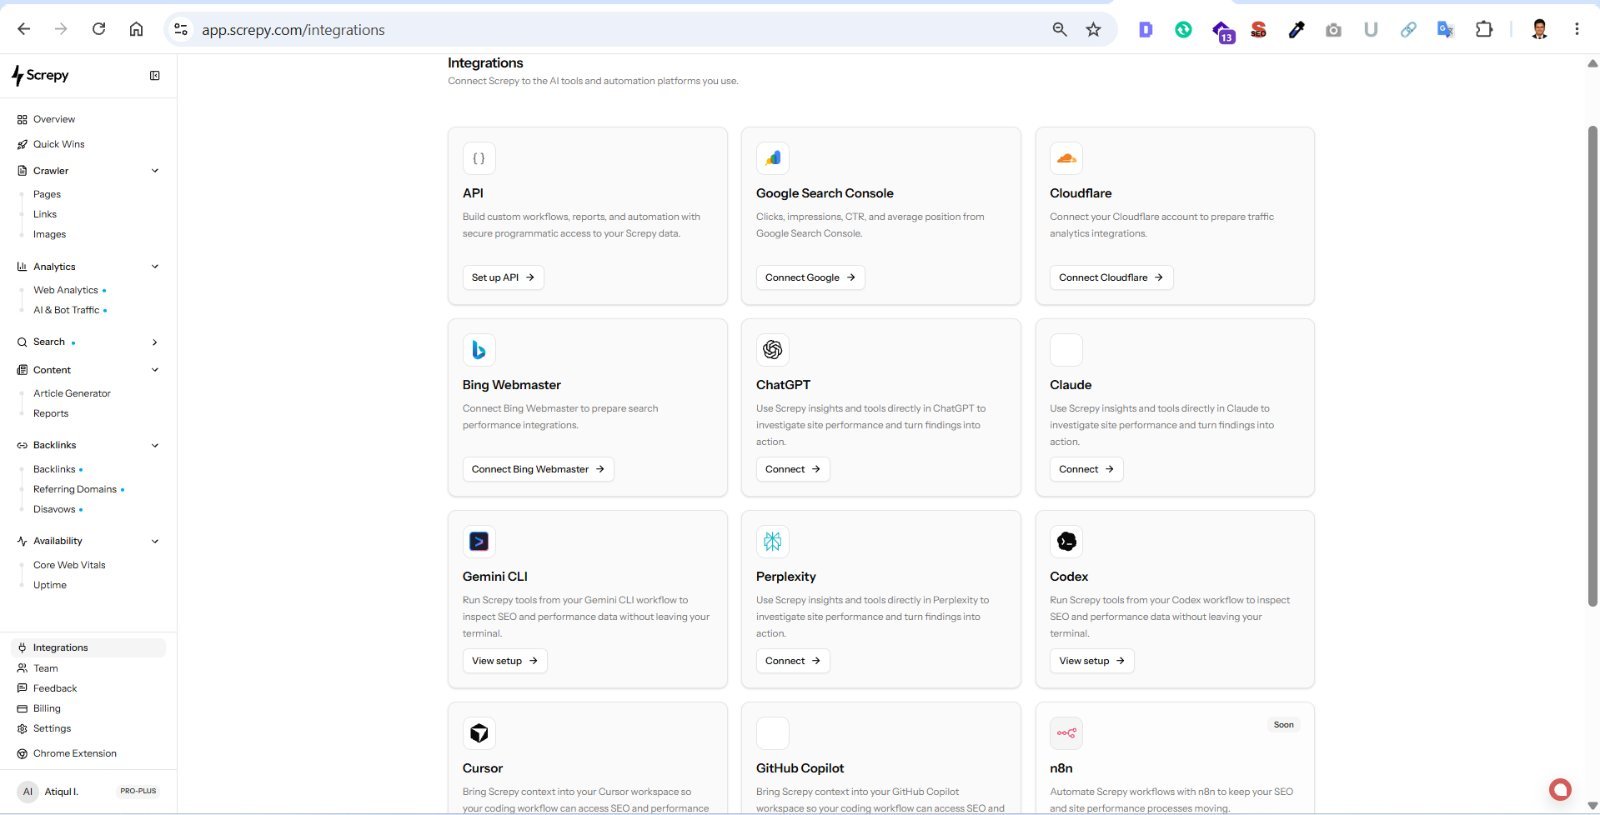1600x815 pixels.
Task: Collapse the sidebar with the panel toggle icon
Action: pos(155,75)
